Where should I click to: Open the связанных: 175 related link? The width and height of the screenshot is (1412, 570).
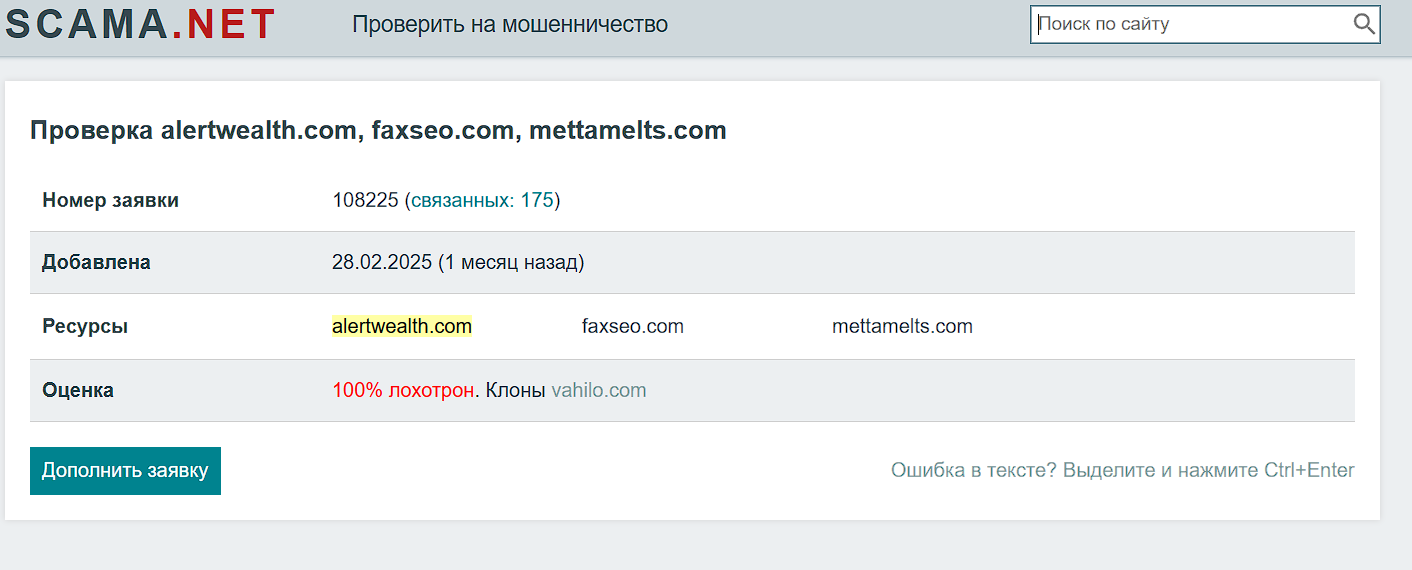pos(482,200)
